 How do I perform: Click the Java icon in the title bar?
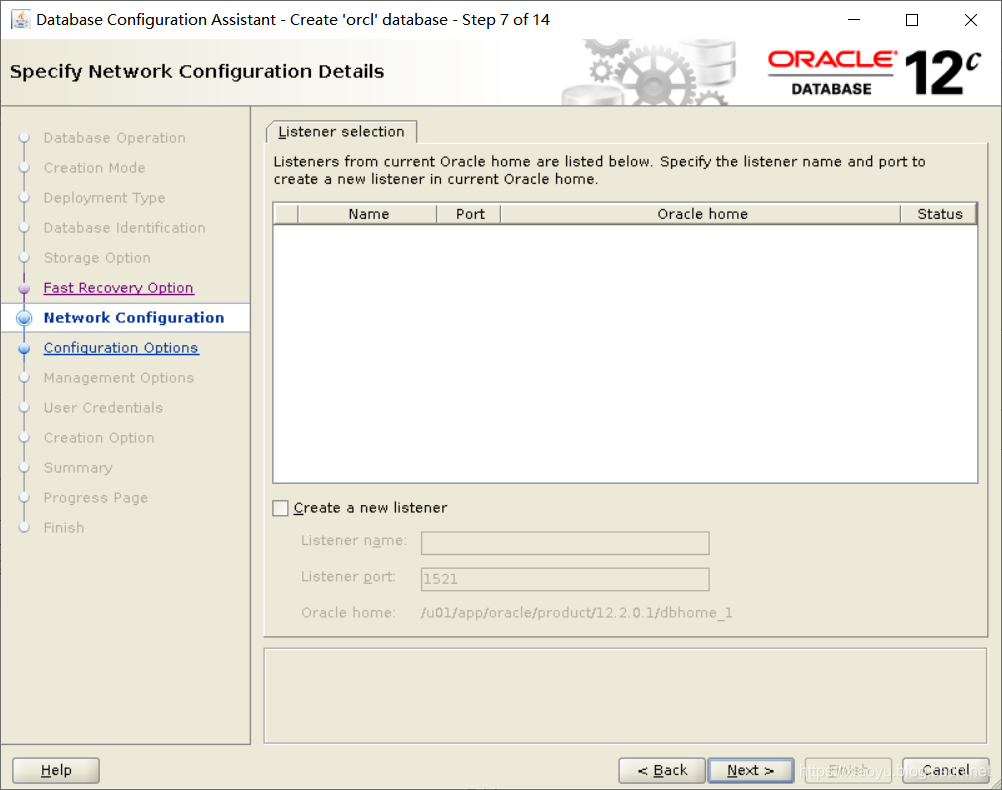20,20
